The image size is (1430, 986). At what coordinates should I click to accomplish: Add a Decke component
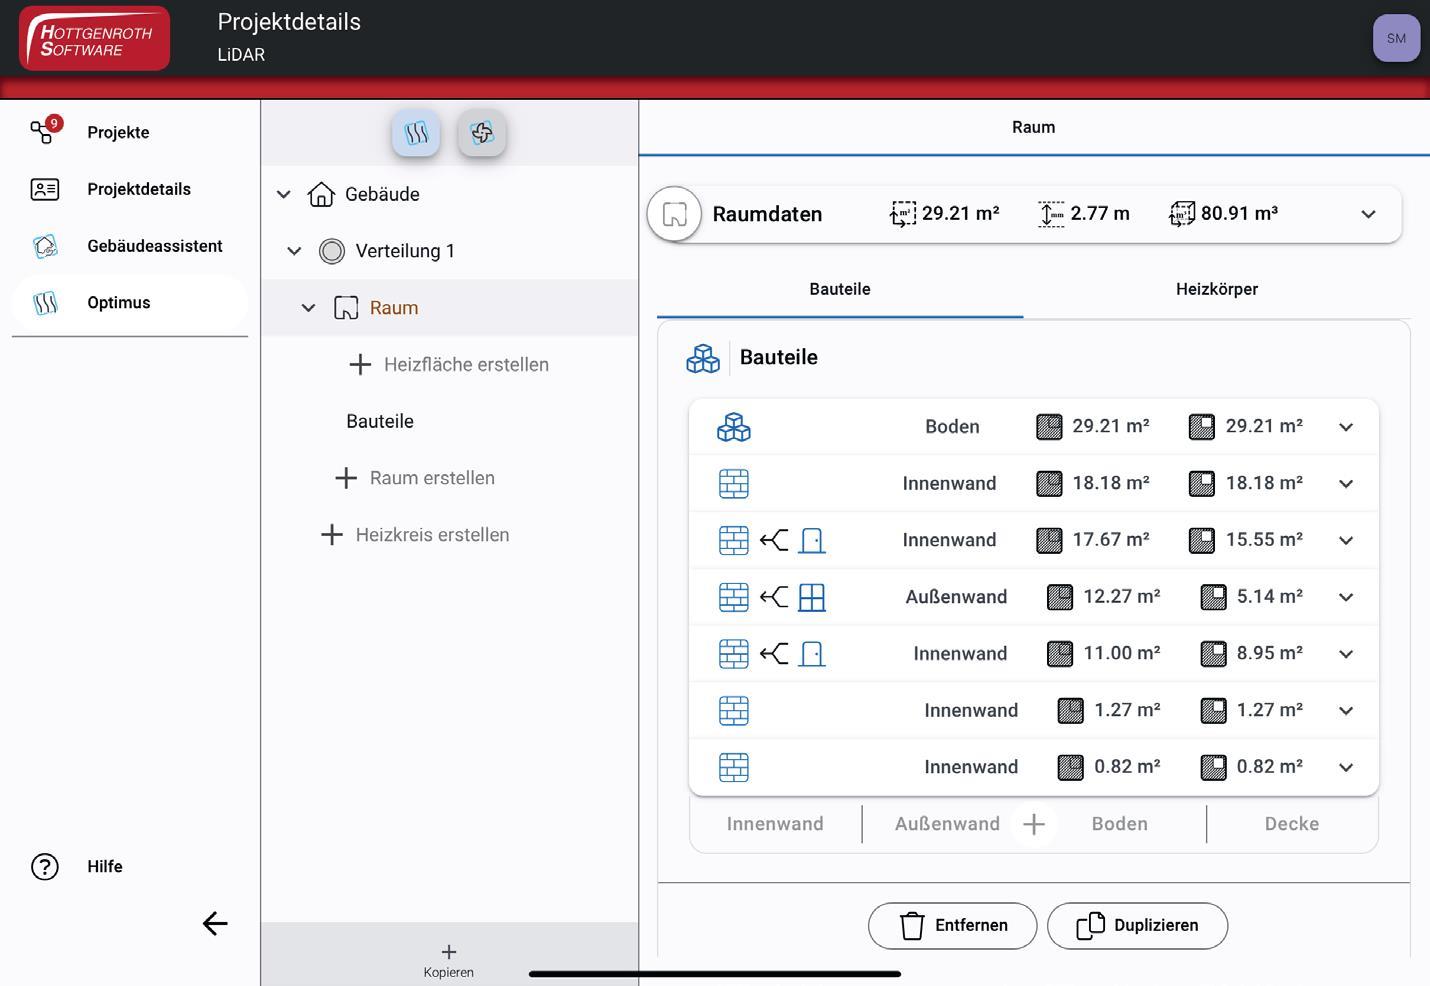click(1292, 824)
